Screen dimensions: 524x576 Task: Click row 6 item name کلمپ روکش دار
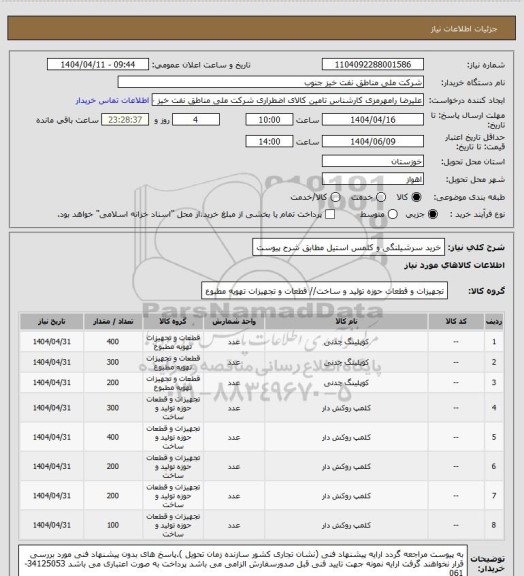click(346, 467)
